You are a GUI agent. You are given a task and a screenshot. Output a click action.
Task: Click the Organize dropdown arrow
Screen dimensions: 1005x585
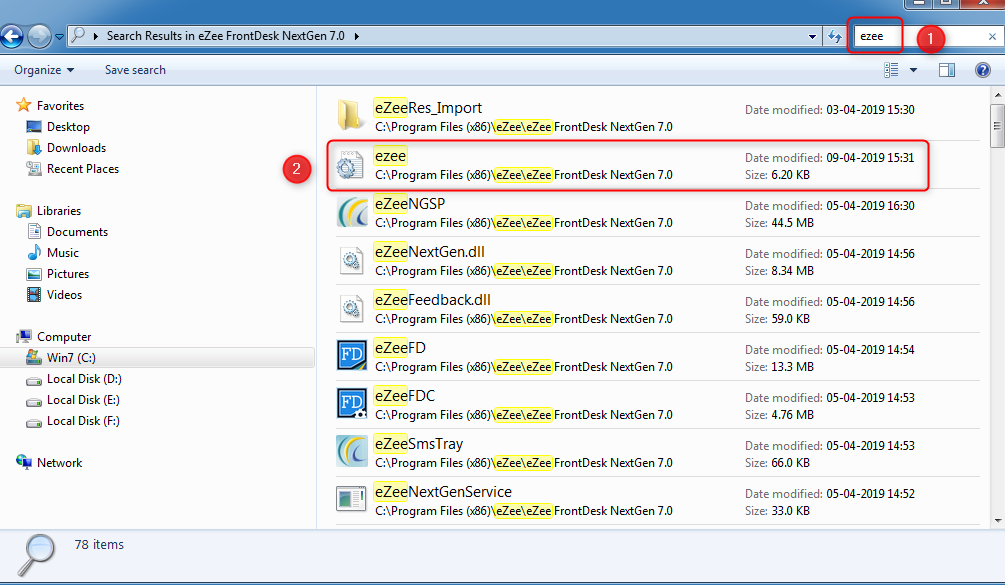71,70
